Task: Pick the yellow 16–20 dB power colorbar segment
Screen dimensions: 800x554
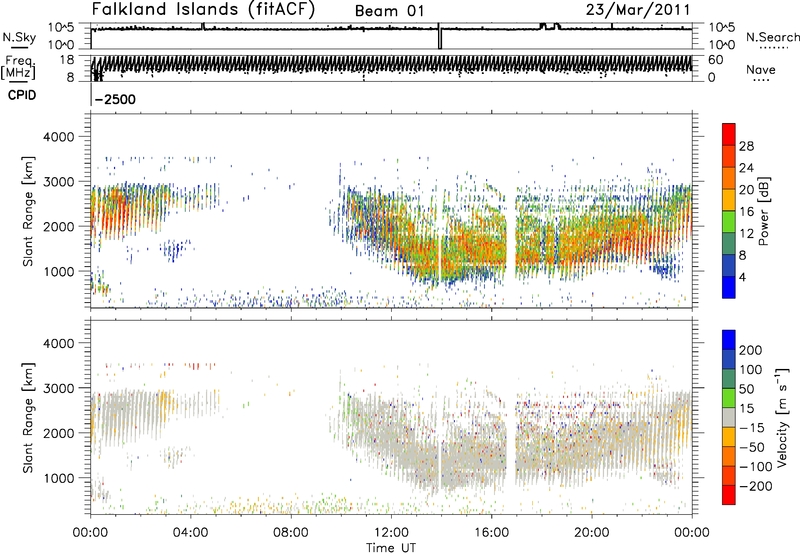Action: click(x=729, y=199)
